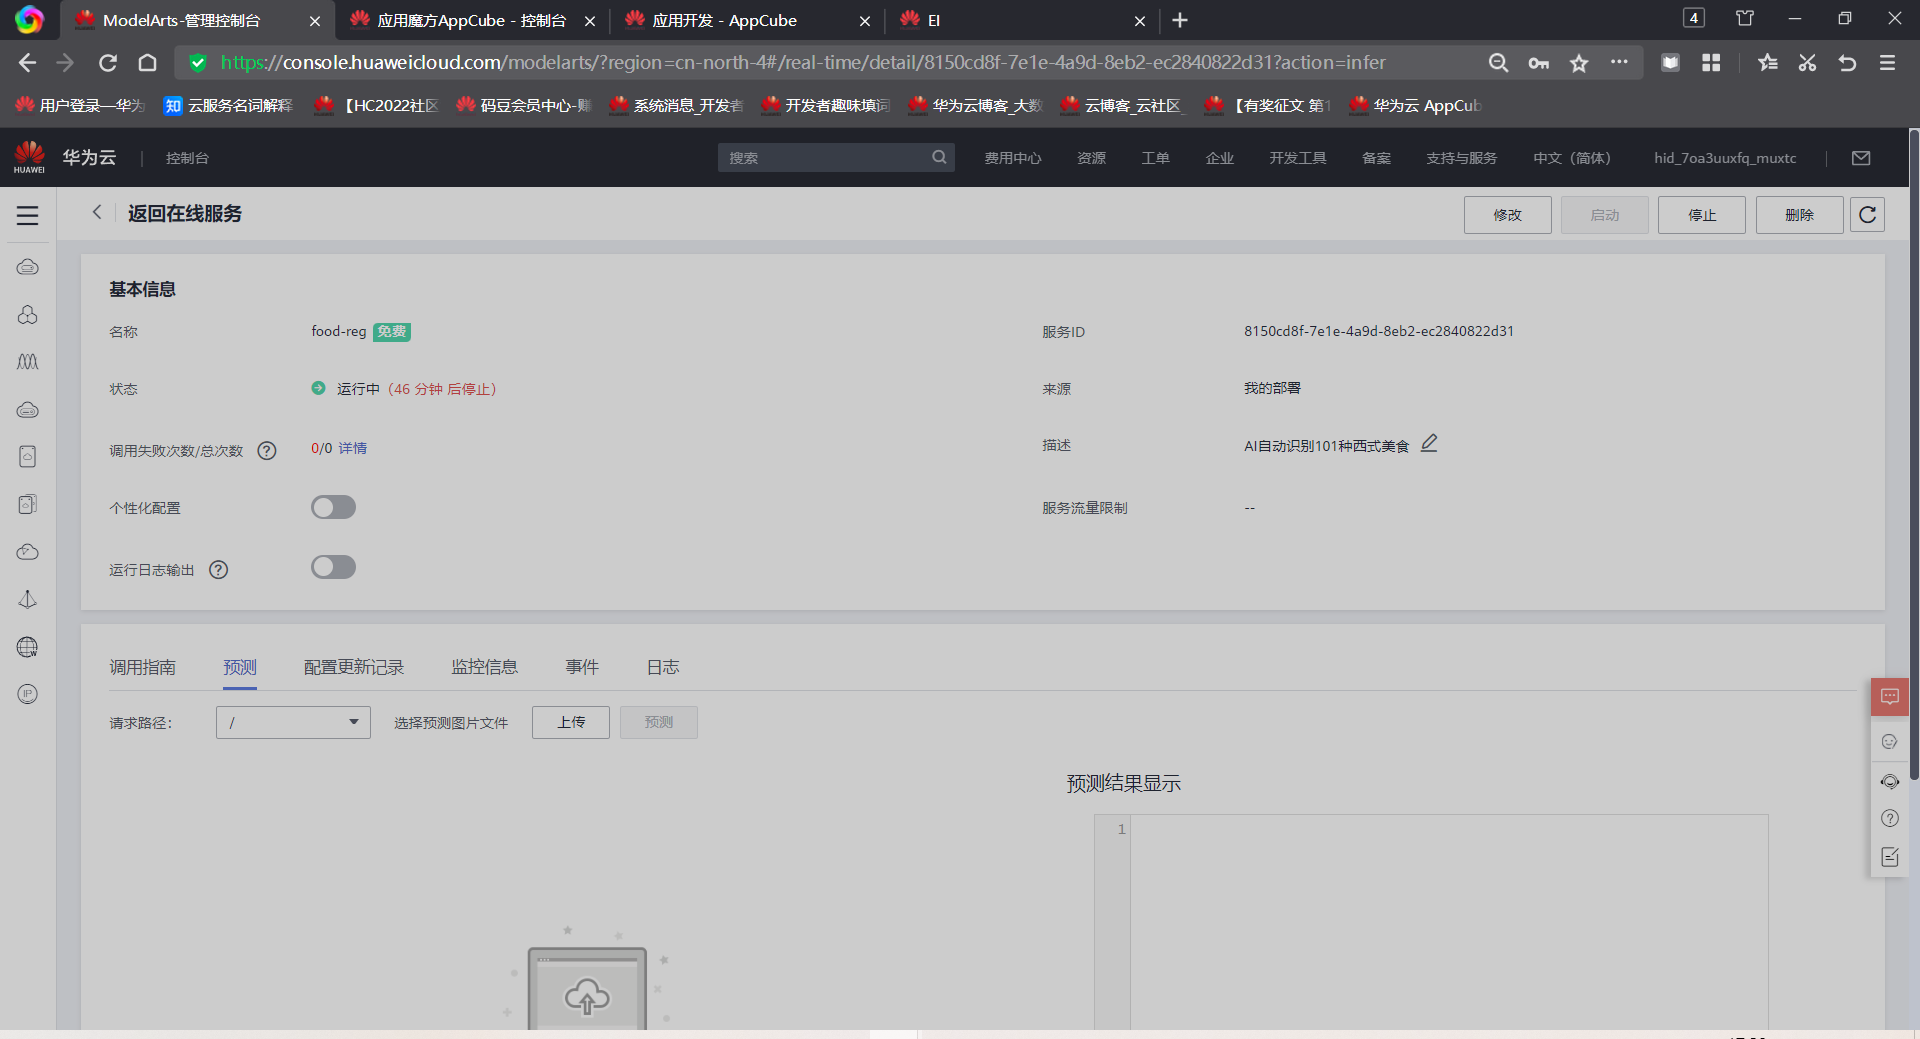Click the back arrow beside 返回在线服务

point(97,212)
